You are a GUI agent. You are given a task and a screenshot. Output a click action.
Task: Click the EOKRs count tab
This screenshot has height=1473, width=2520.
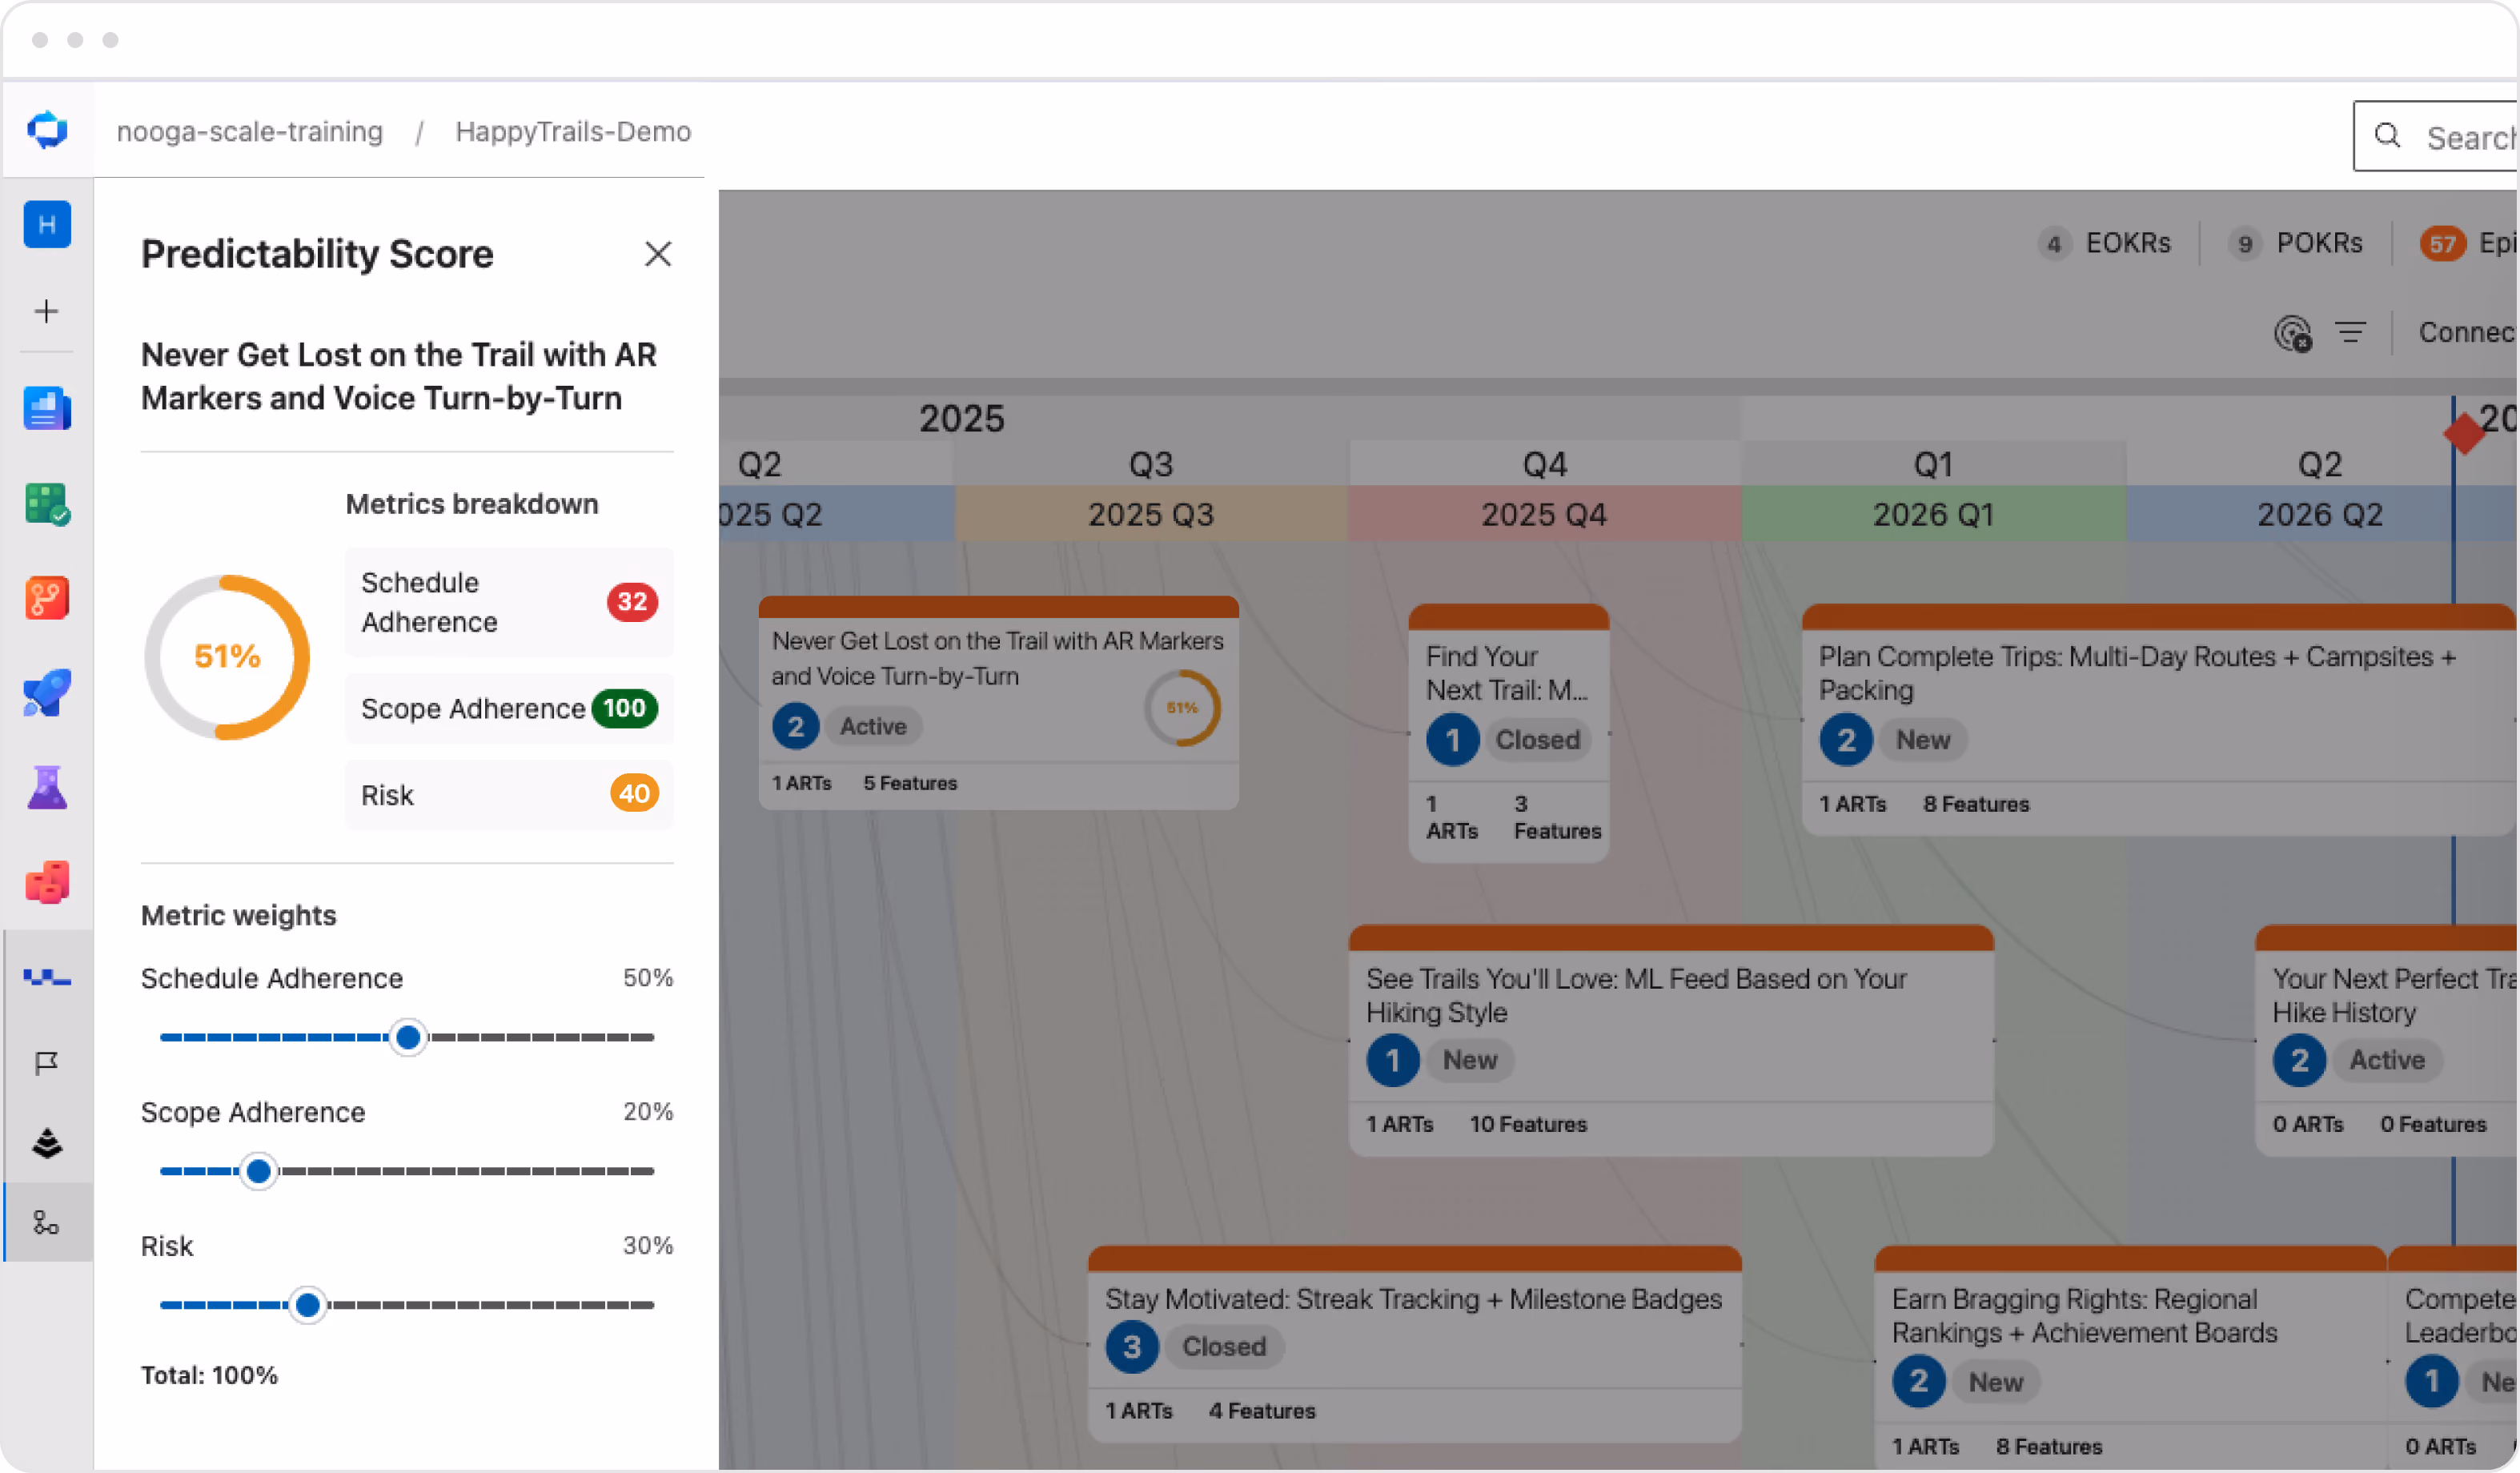(x=2105, y=243)
